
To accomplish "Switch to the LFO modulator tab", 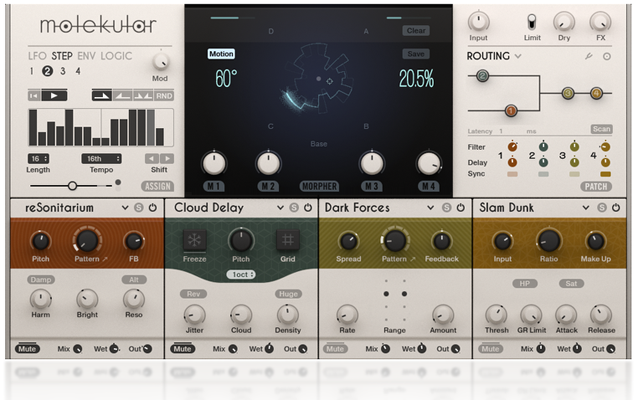I will pos(37,56).
